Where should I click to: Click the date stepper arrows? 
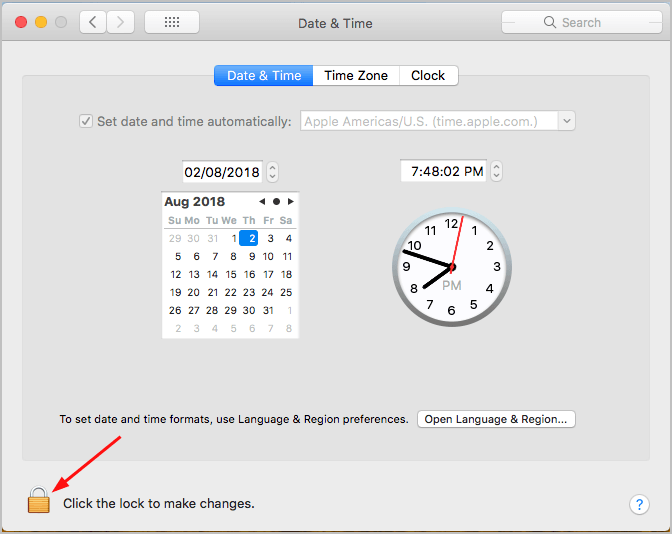pyautogui.click(x=272, y=172)
